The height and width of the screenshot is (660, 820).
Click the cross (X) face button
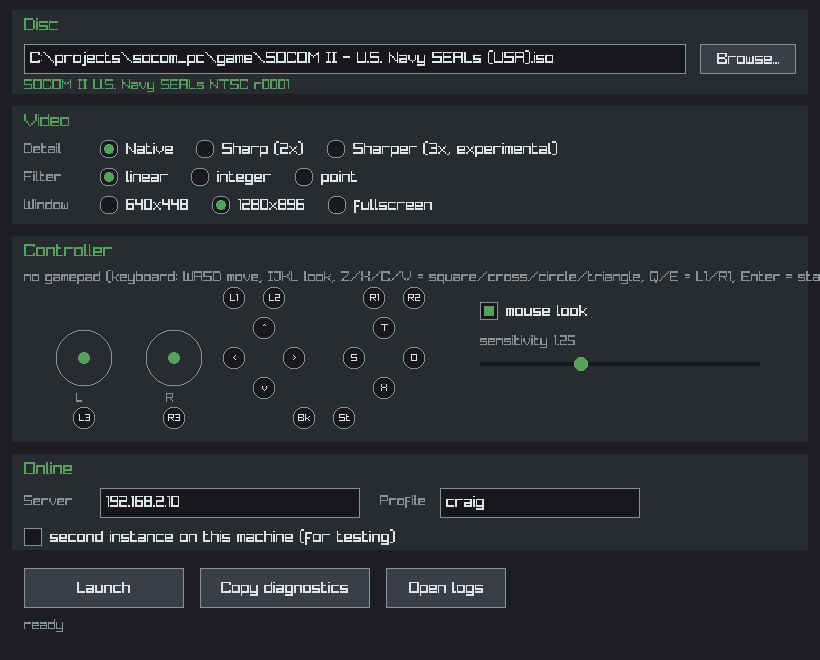pyautogui.click(x=384, y=388)
